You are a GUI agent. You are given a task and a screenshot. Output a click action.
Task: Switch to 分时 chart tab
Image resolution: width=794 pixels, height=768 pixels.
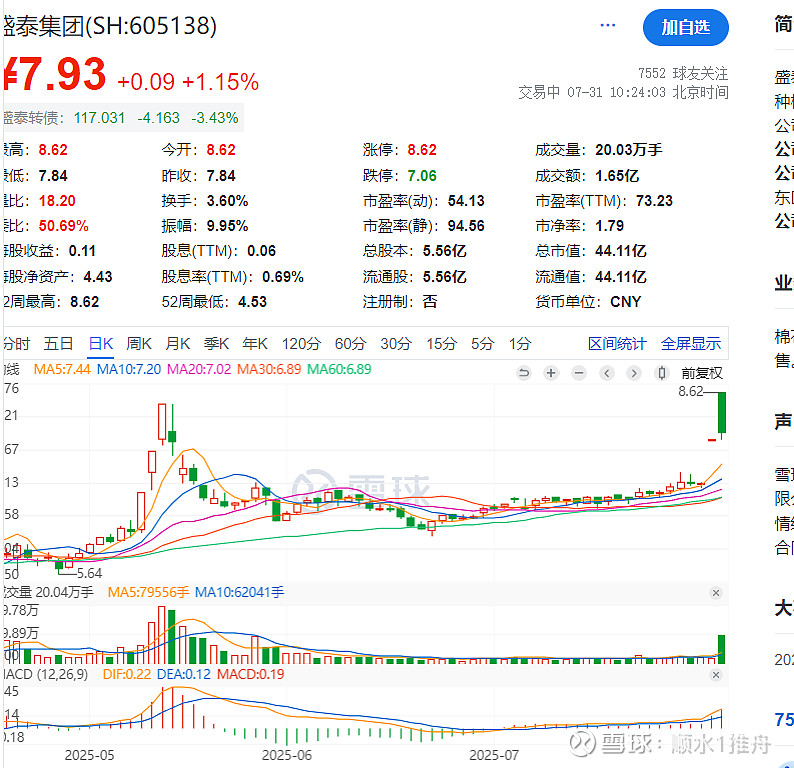pos(17,344)
